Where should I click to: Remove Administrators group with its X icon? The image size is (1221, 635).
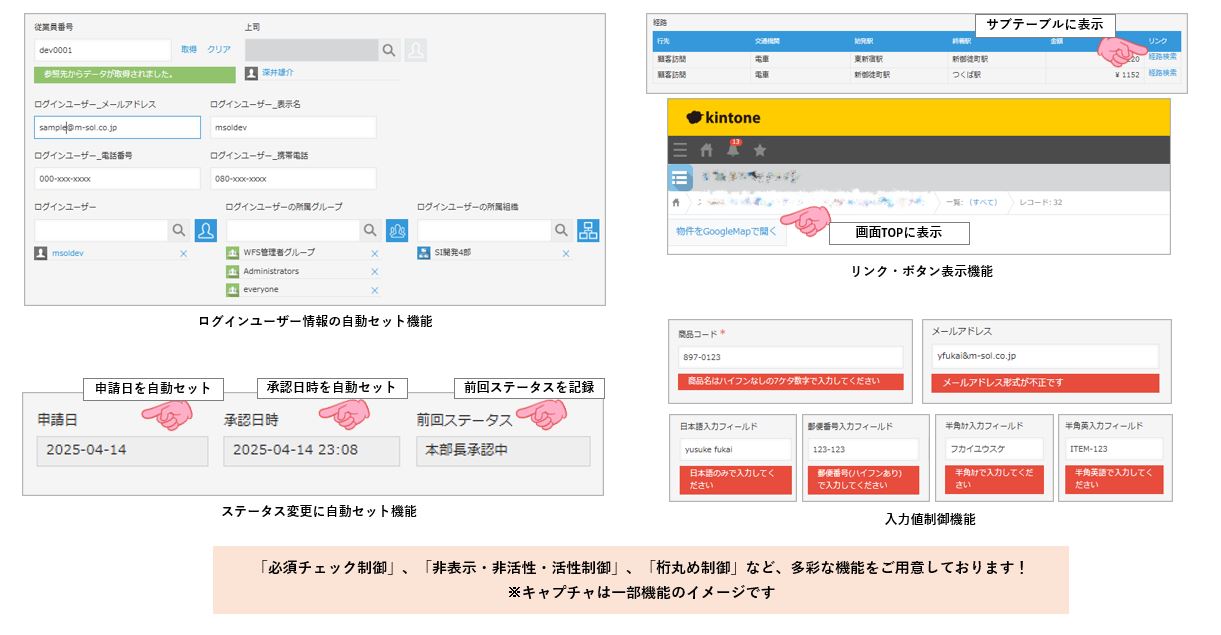pyautogui.click(x=375, y=271)
